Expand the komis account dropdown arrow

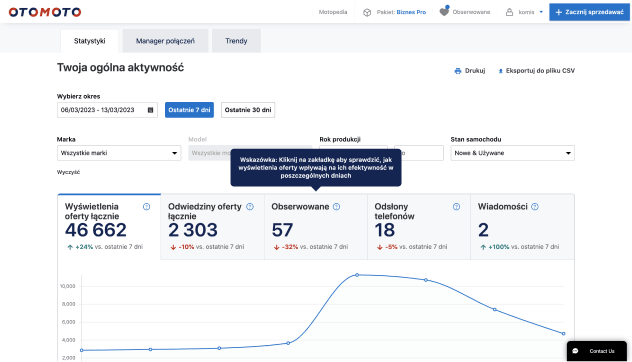pyautogui.click(x=541, y=12)
